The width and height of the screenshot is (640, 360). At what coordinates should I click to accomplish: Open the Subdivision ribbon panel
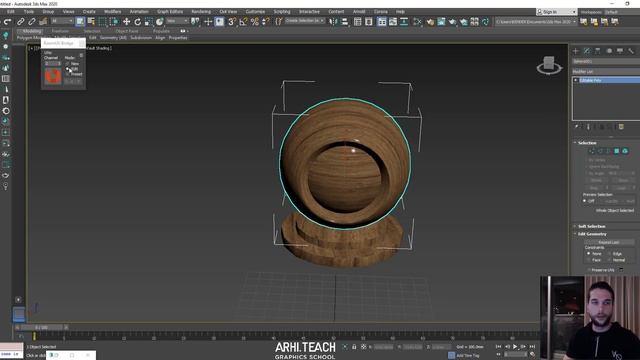point(141,38)
